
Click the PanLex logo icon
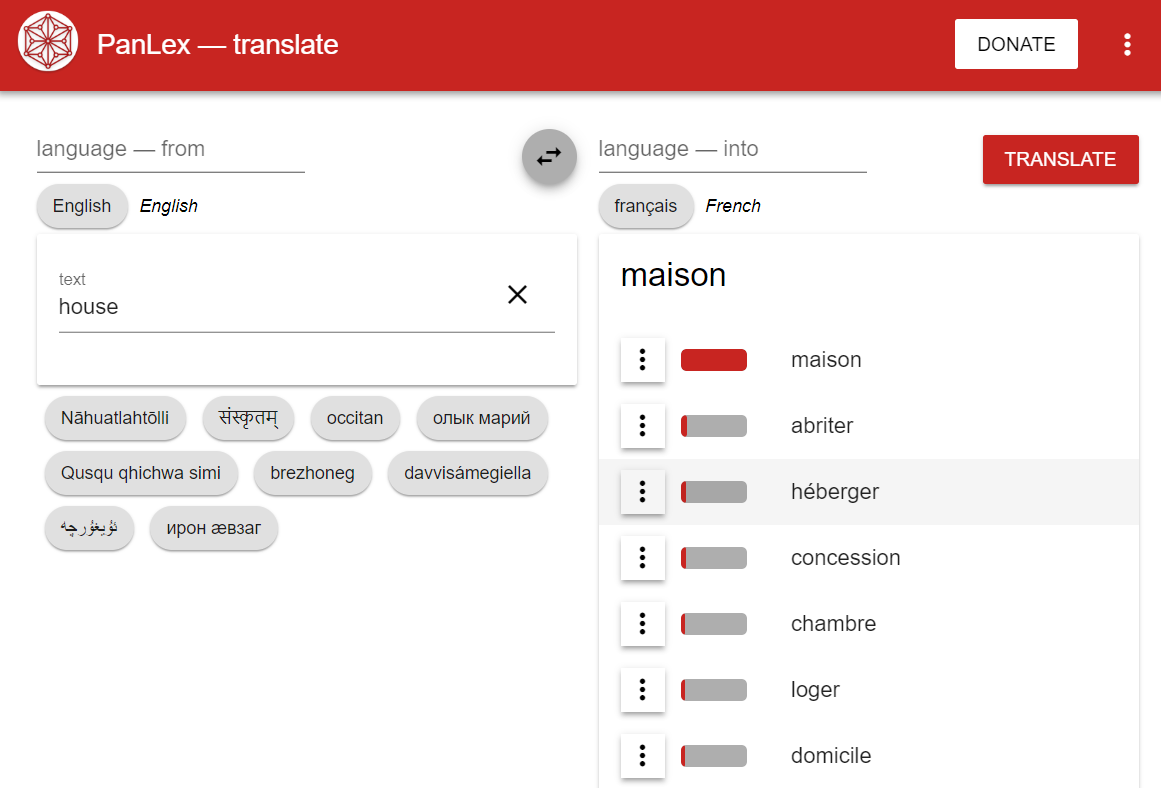point(48,43)
